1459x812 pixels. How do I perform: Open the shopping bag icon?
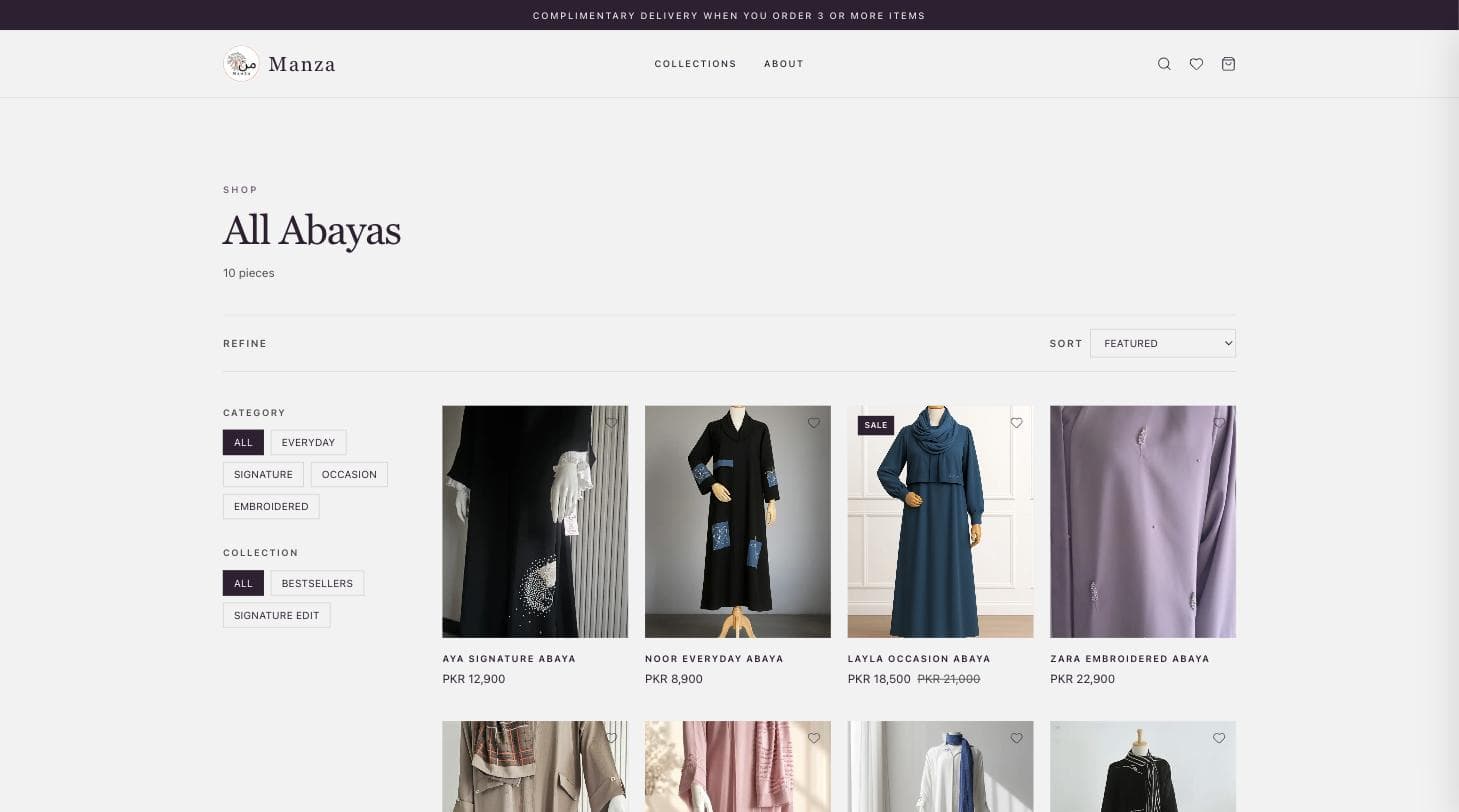(x=1228, y=64)
